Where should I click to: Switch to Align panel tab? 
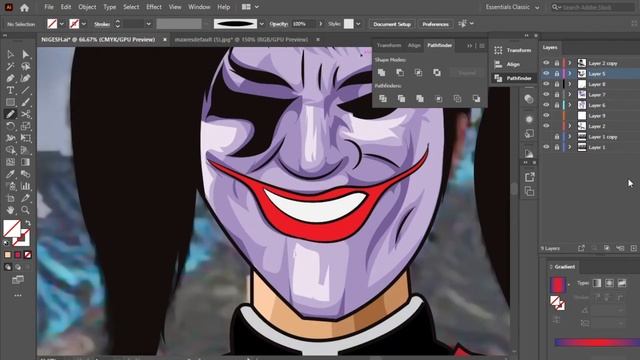click(414, 45)
